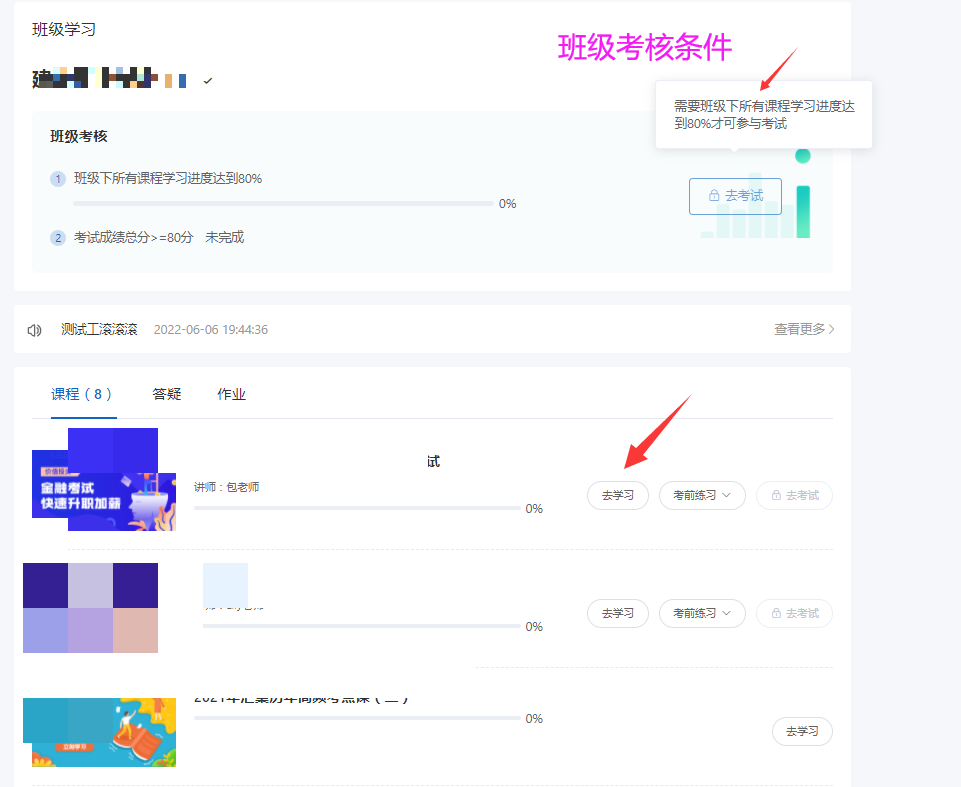
Task: Open the purple mosaic course thumbnail
Action: 91,608
